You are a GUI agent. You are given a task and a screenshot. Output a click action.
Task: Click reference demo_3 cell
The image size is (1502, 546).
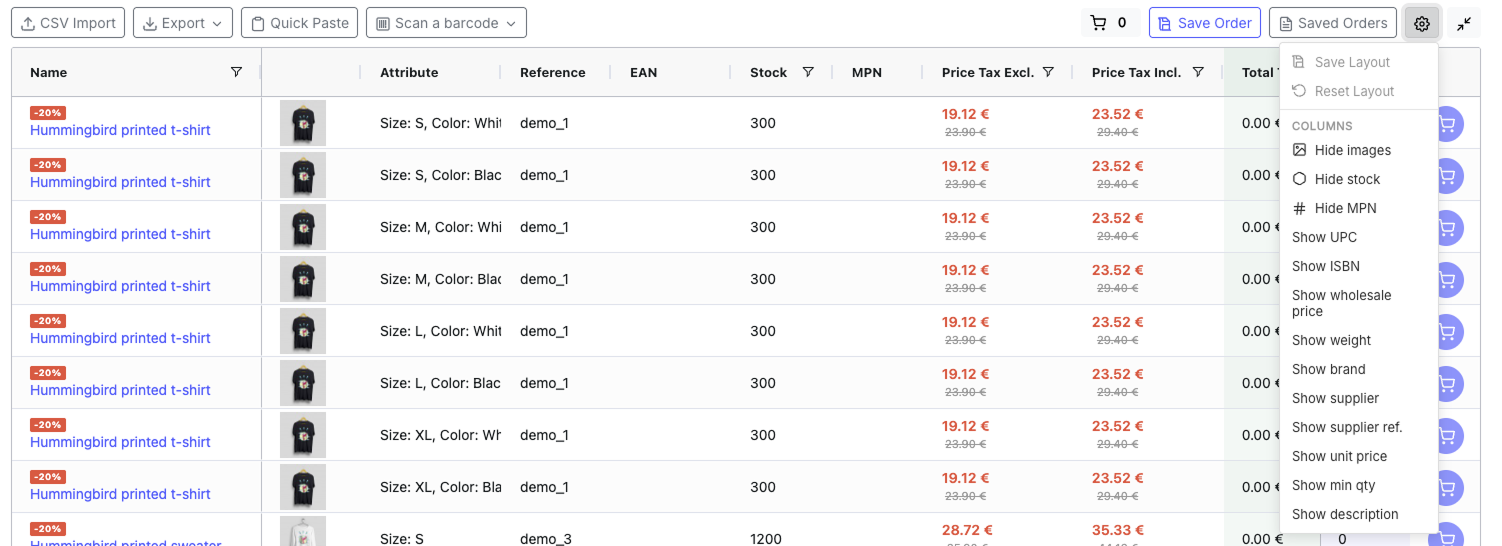(x=546, y=538)
